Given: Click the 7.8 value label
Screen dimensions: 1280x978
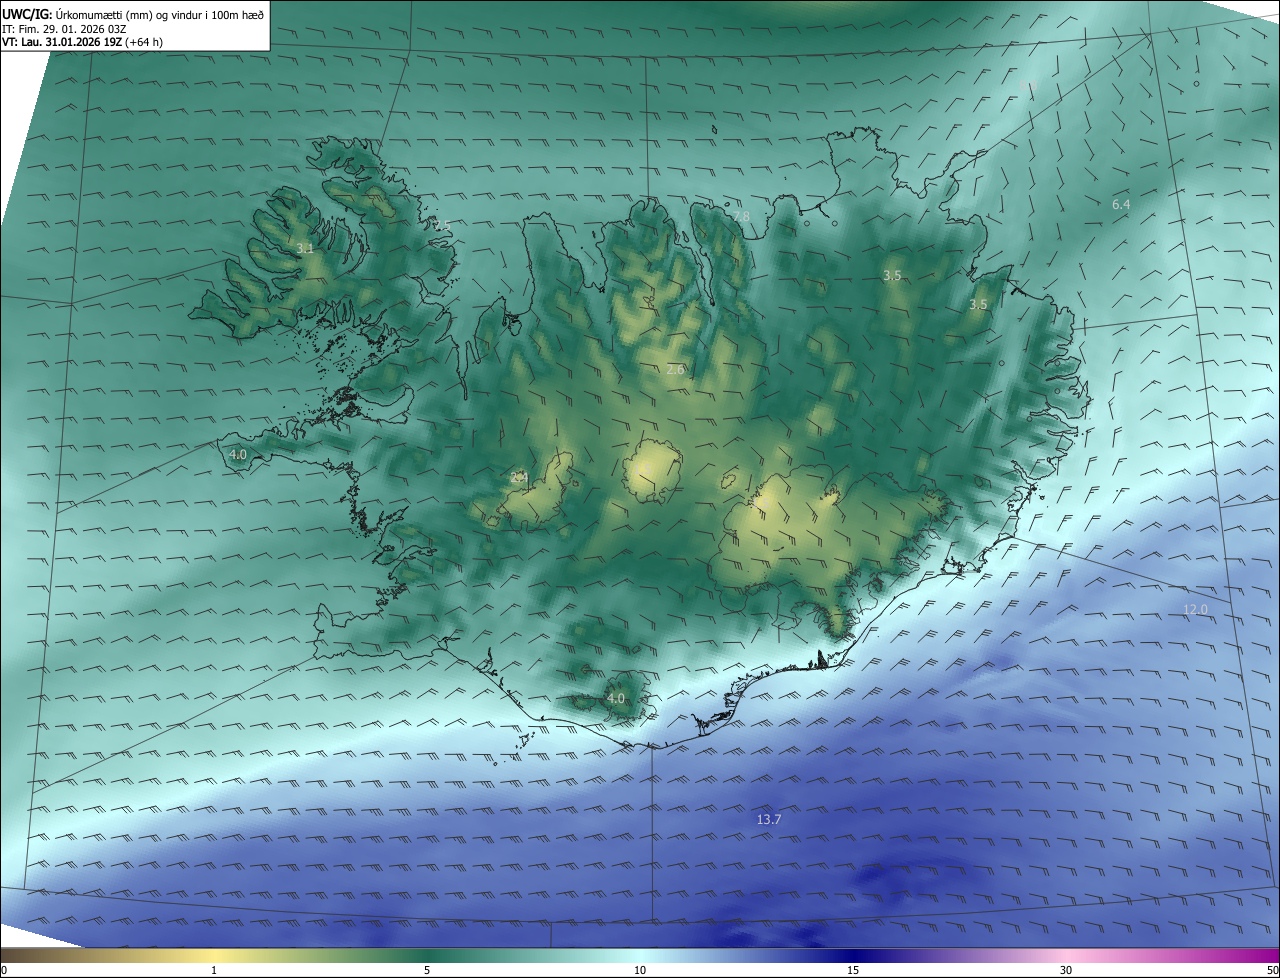Looking at the screenshot, I should point(741,217).
